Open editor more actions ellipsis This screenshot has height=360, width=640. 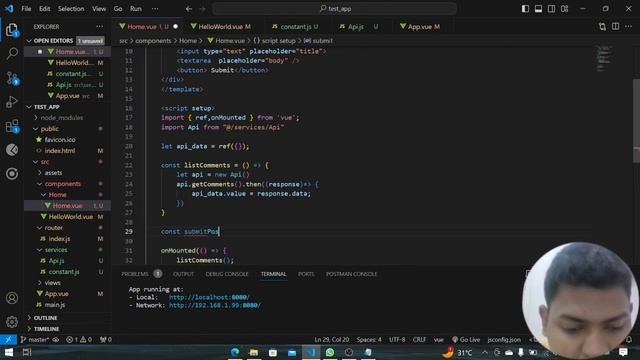point(629,27)
